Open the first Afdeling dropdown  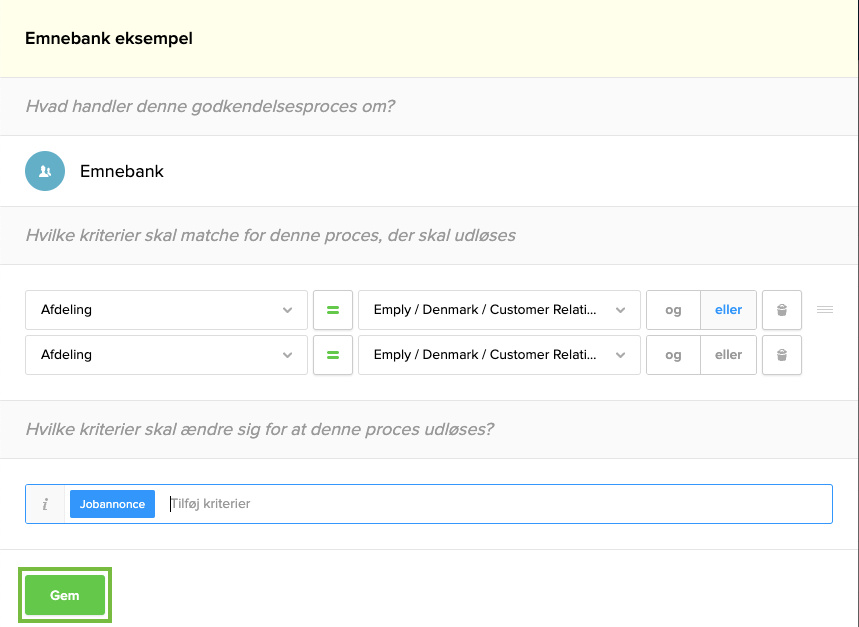pyautogui.click(x=166, y=310)
